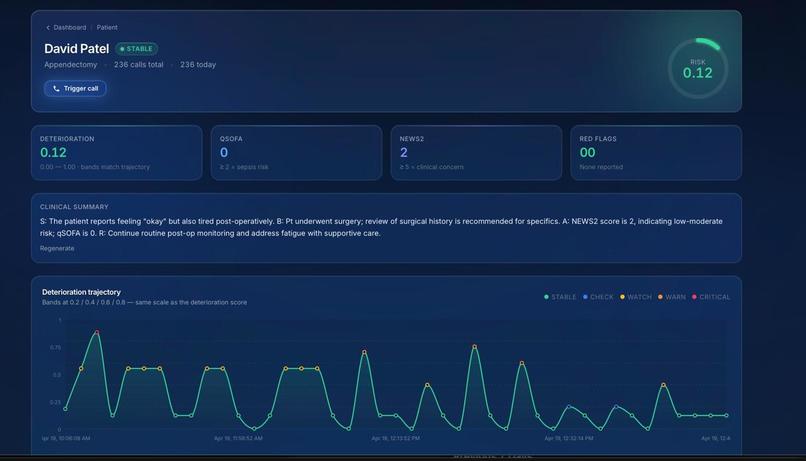Click the "bands match trajectory" hint text

115,167
